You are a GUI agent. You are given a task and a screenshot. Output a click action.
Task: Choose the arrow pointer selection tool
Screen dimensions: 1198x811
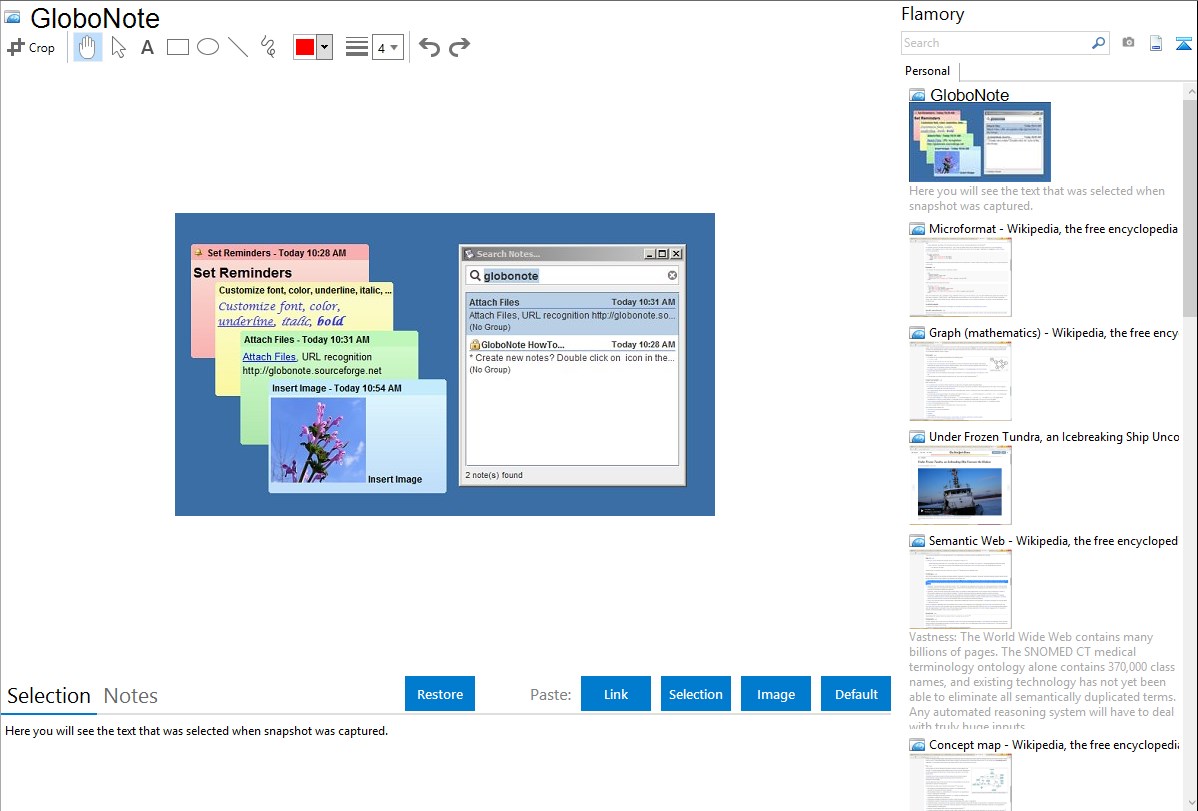(118, 47)
